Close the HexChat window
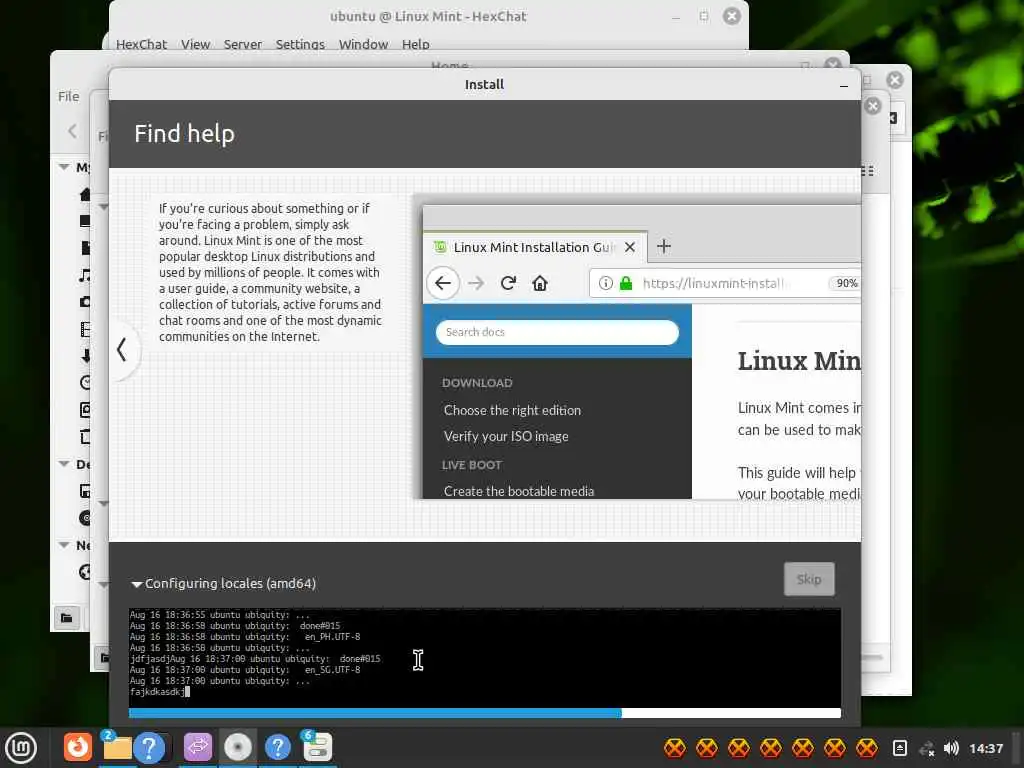1024x768 pixels. click(x=731, y=16)
